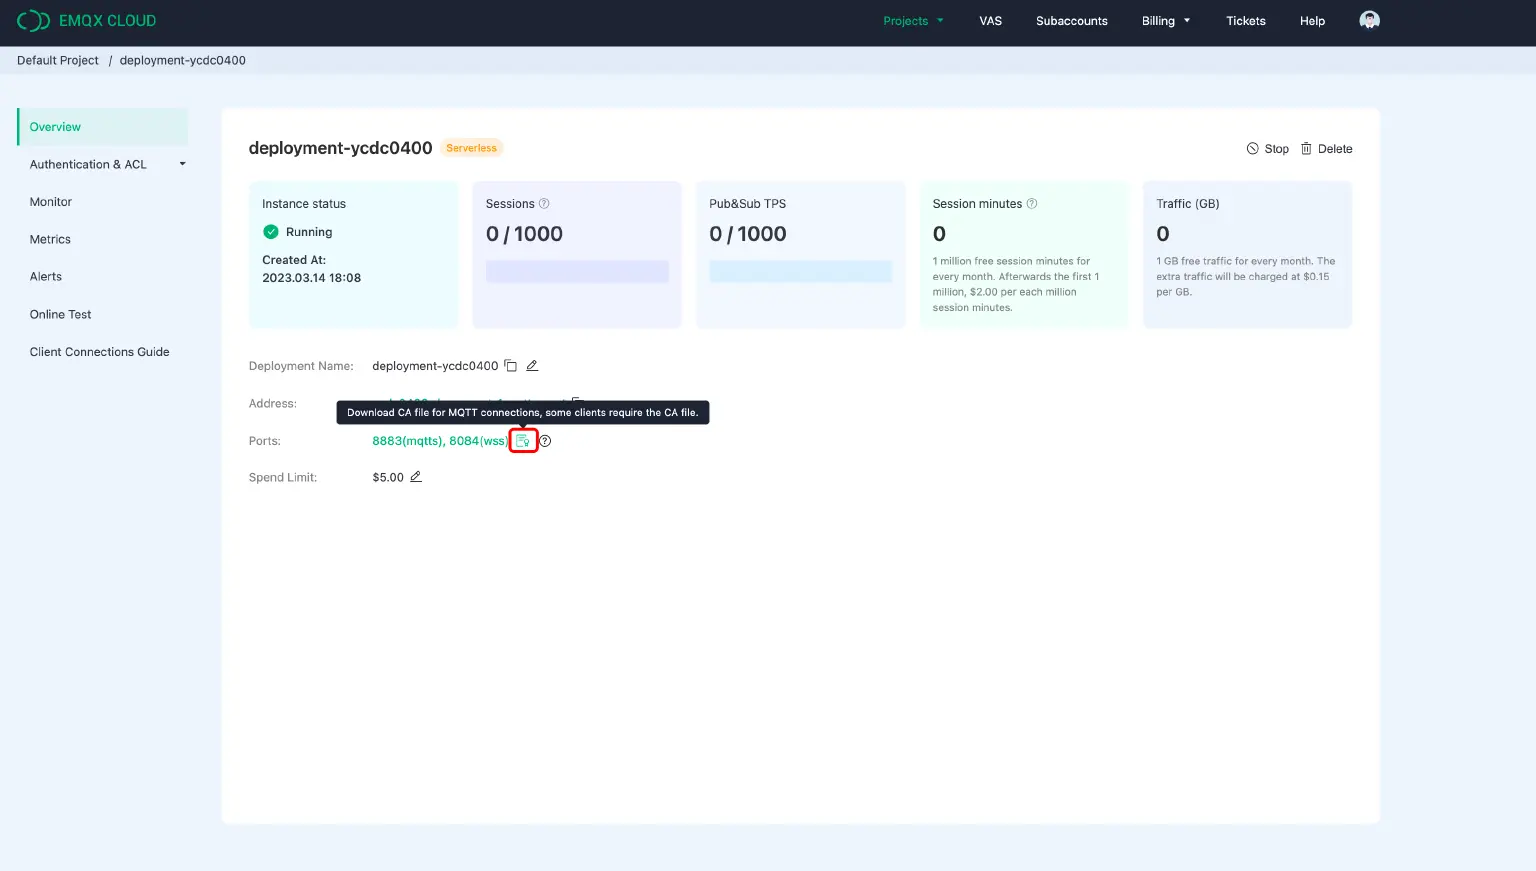Screen dimensions: 1536x871
Task: Click the Sessions usage progress bar
Action: click(576, 271)
